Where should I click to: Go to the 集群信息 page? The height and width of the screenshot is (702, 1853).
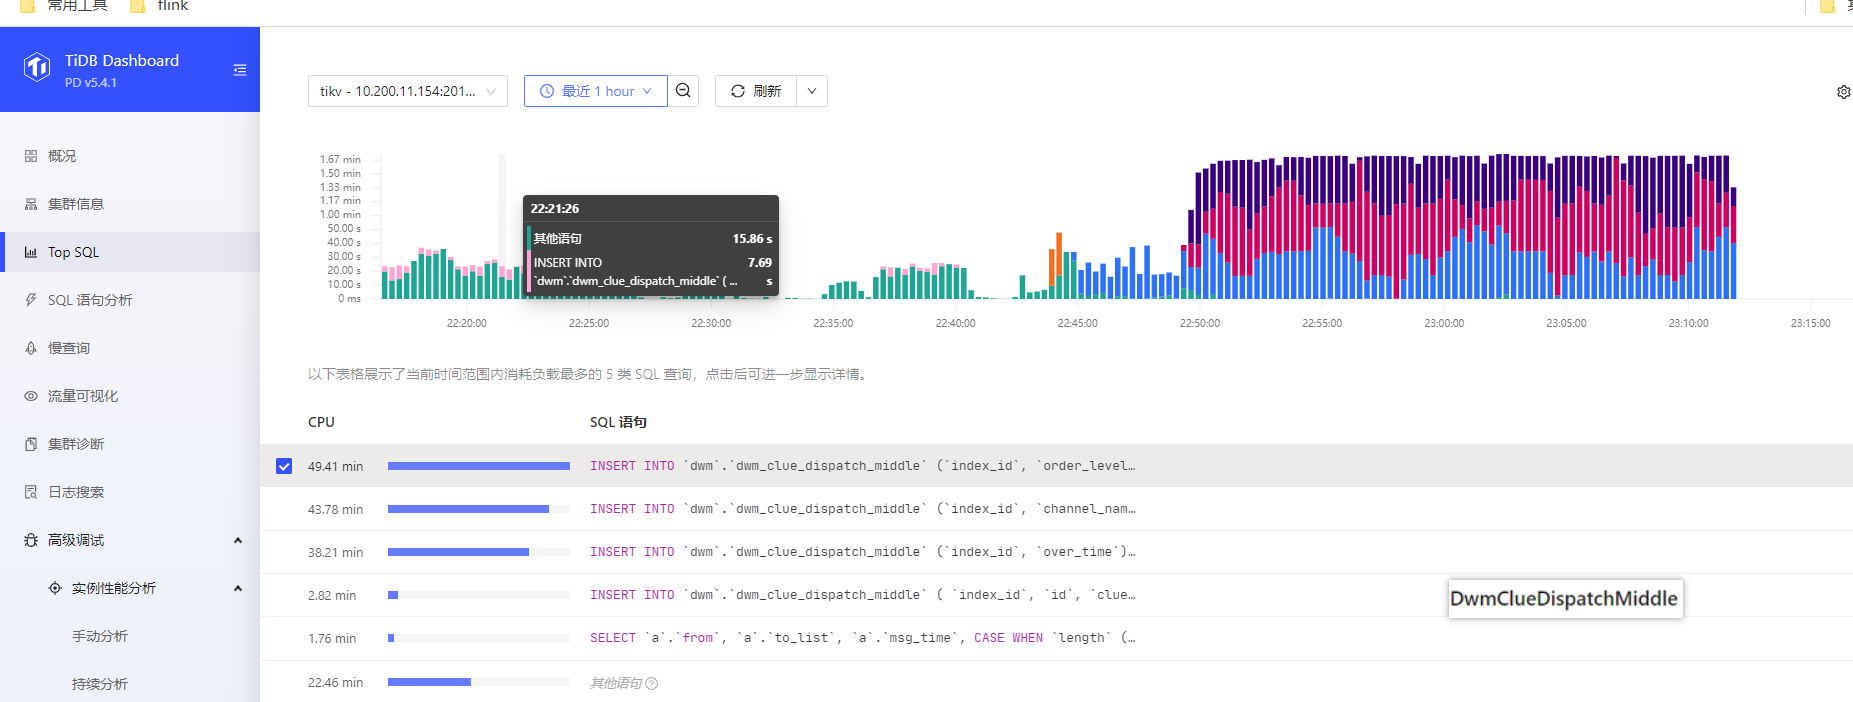coord(76,204)
